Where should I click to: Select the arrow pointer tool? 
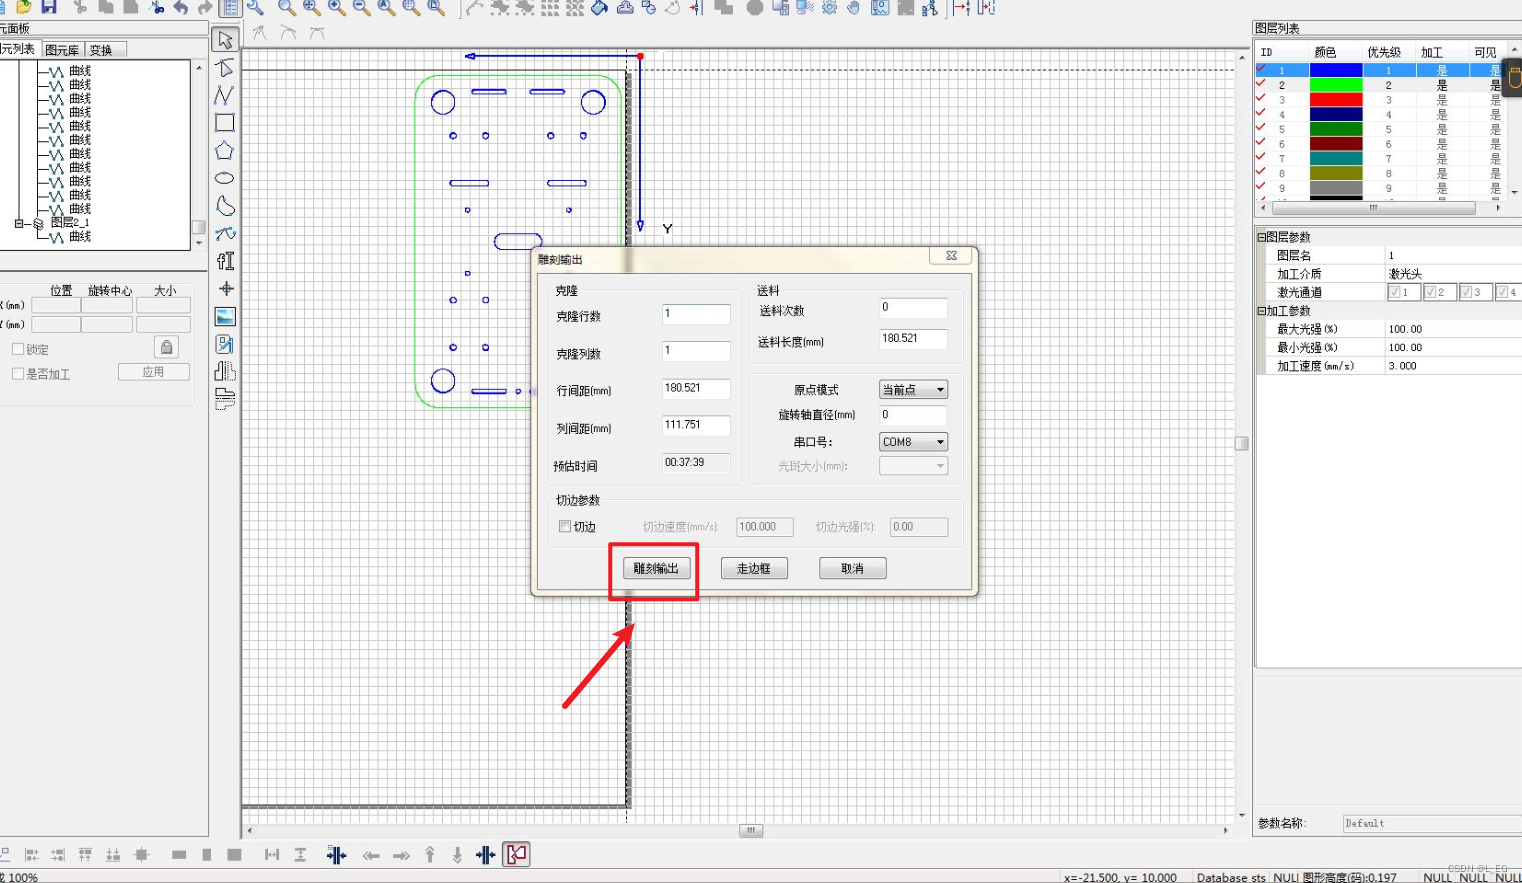(x=225, y=40)
